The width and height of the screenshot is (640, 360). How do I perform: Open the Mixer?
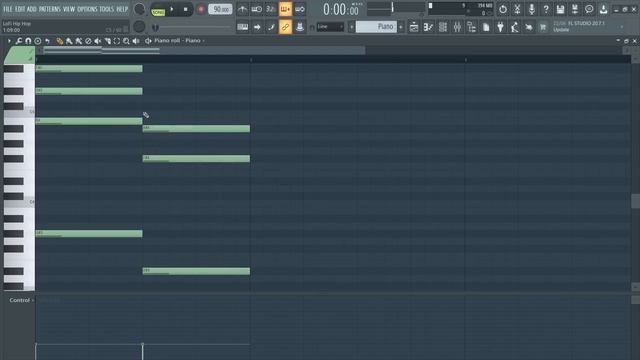click(457, 27)
